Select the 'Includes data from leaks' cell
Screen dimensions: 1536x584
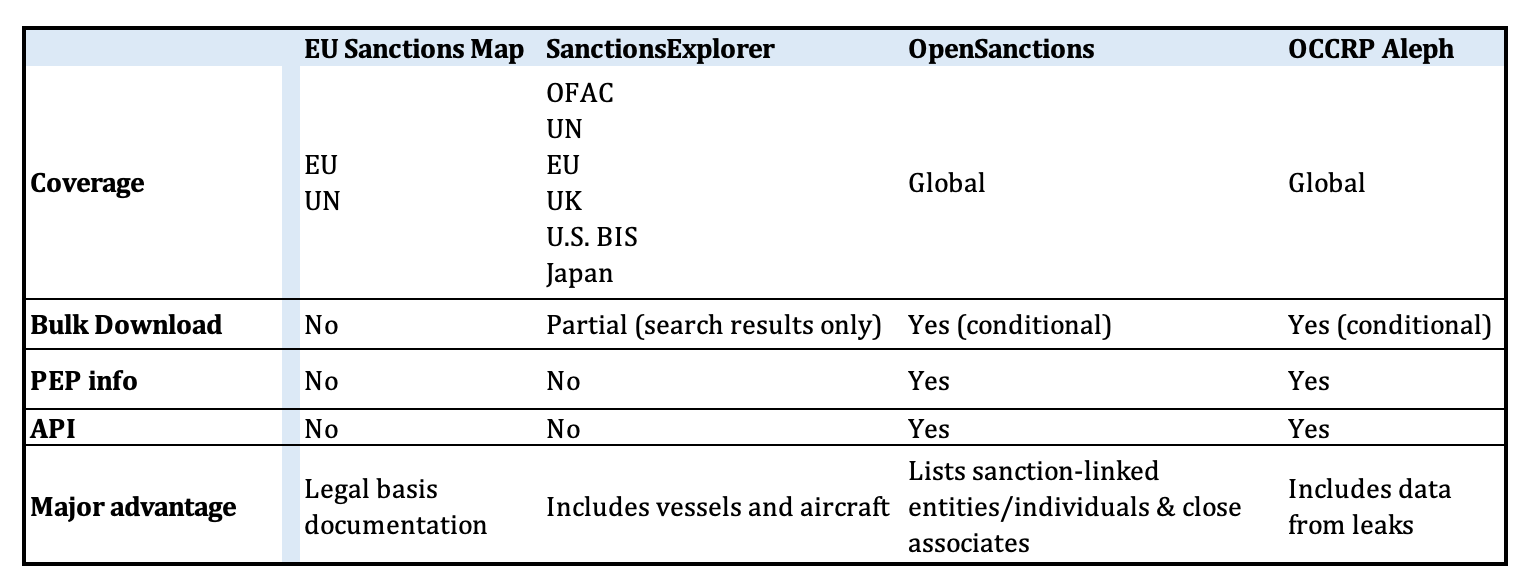pos(1369,507)
